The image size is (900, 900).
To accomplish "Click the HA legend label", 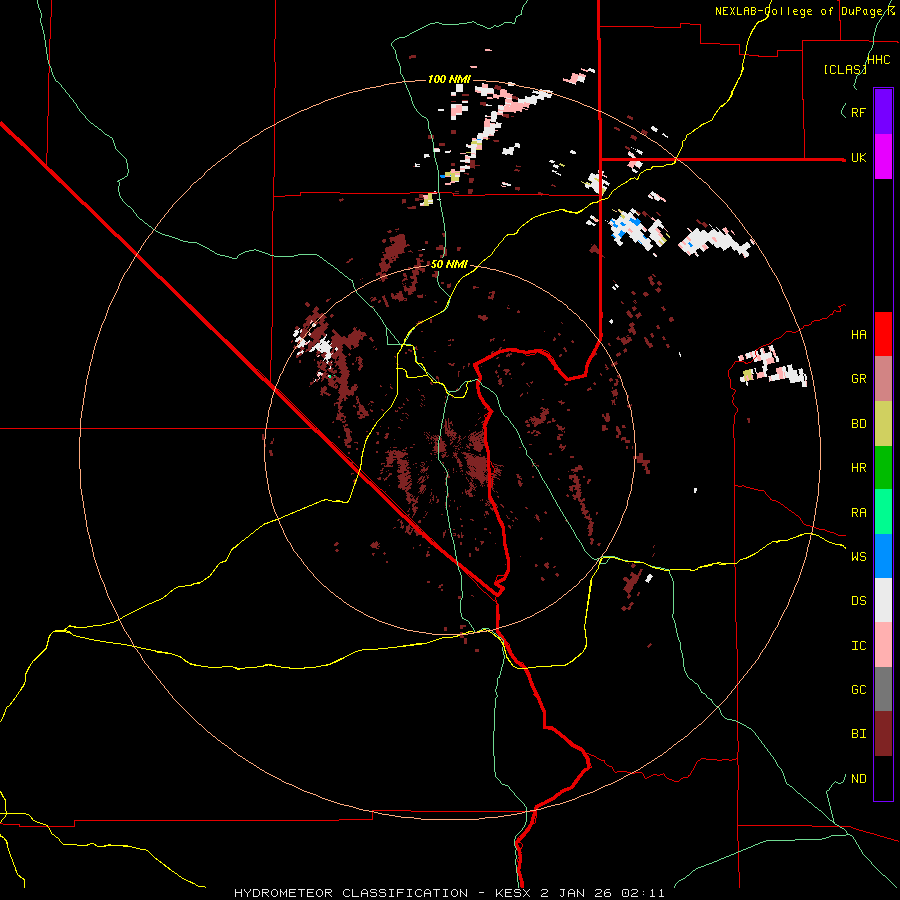I will coord(858,335).
